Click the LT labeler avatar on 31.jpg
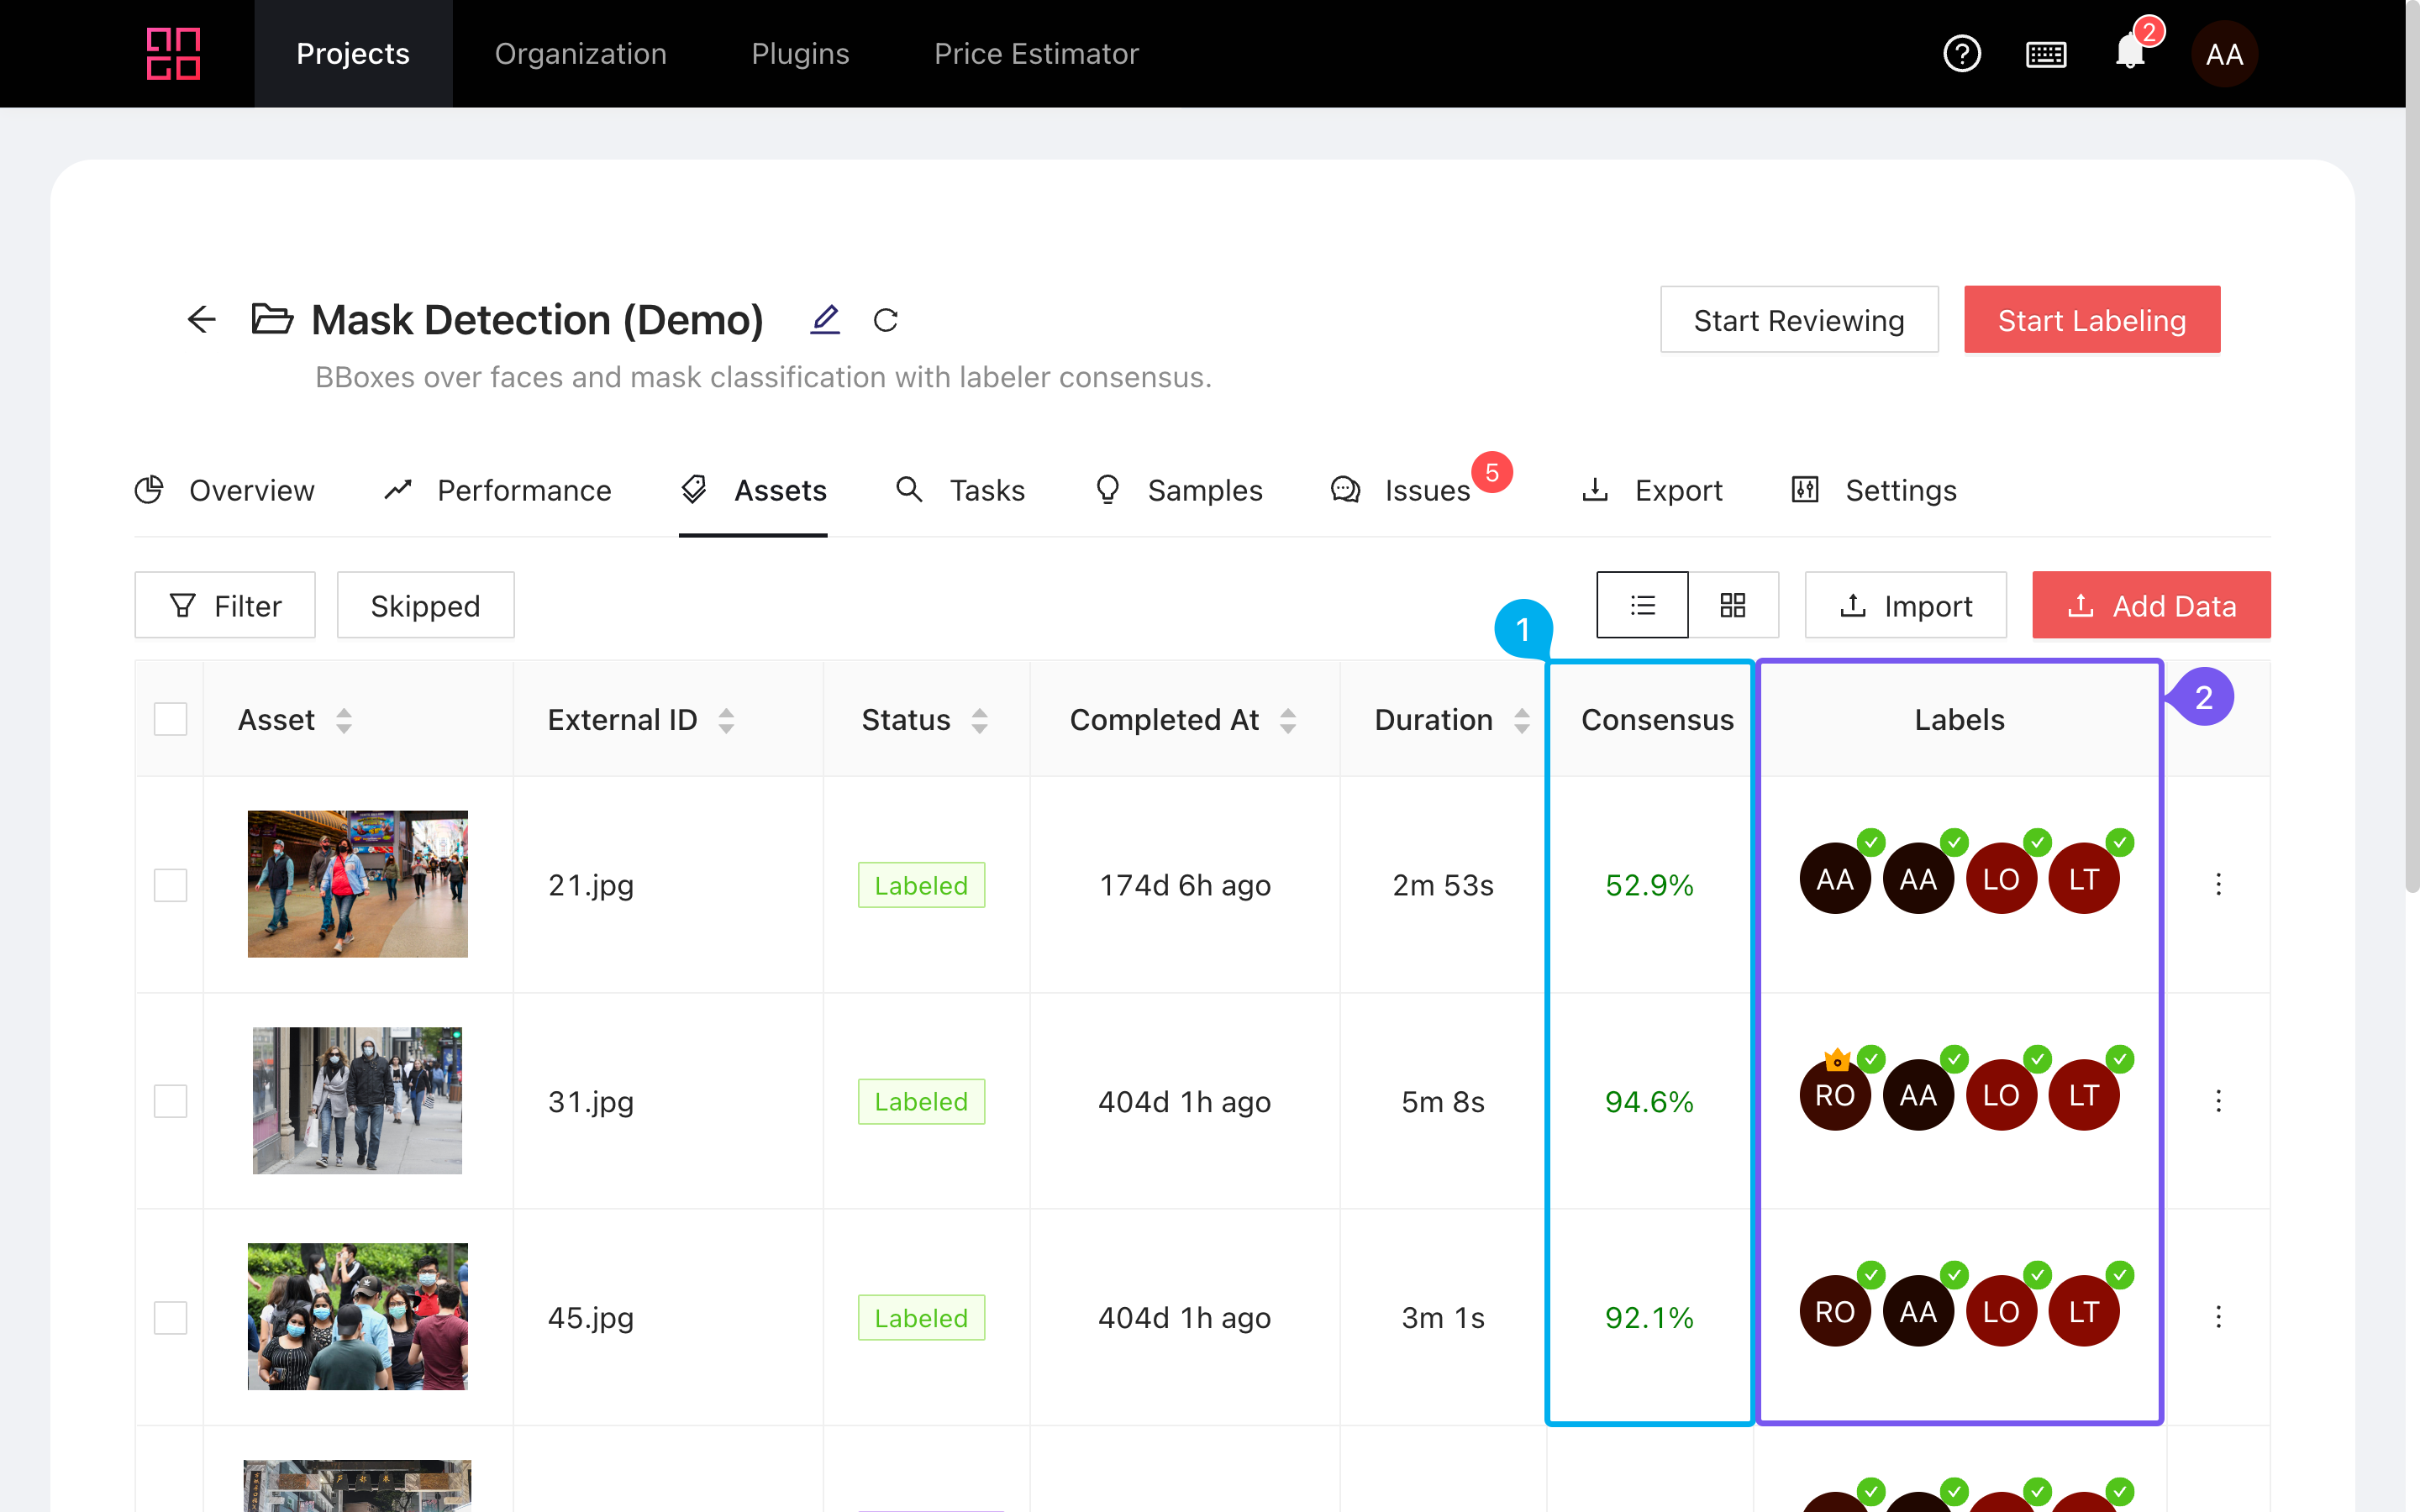Image resolution: width=2420 pixels, height=1512 pixels. (2084, 1095)
